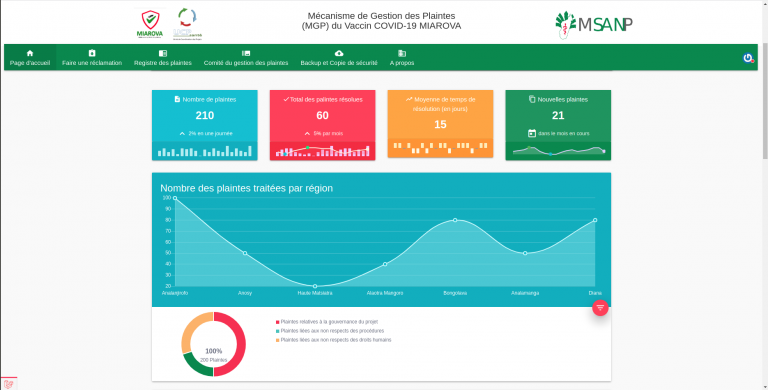Click the Bongolava data point on chart
768x390 pixels.
(x=455, y=220)
